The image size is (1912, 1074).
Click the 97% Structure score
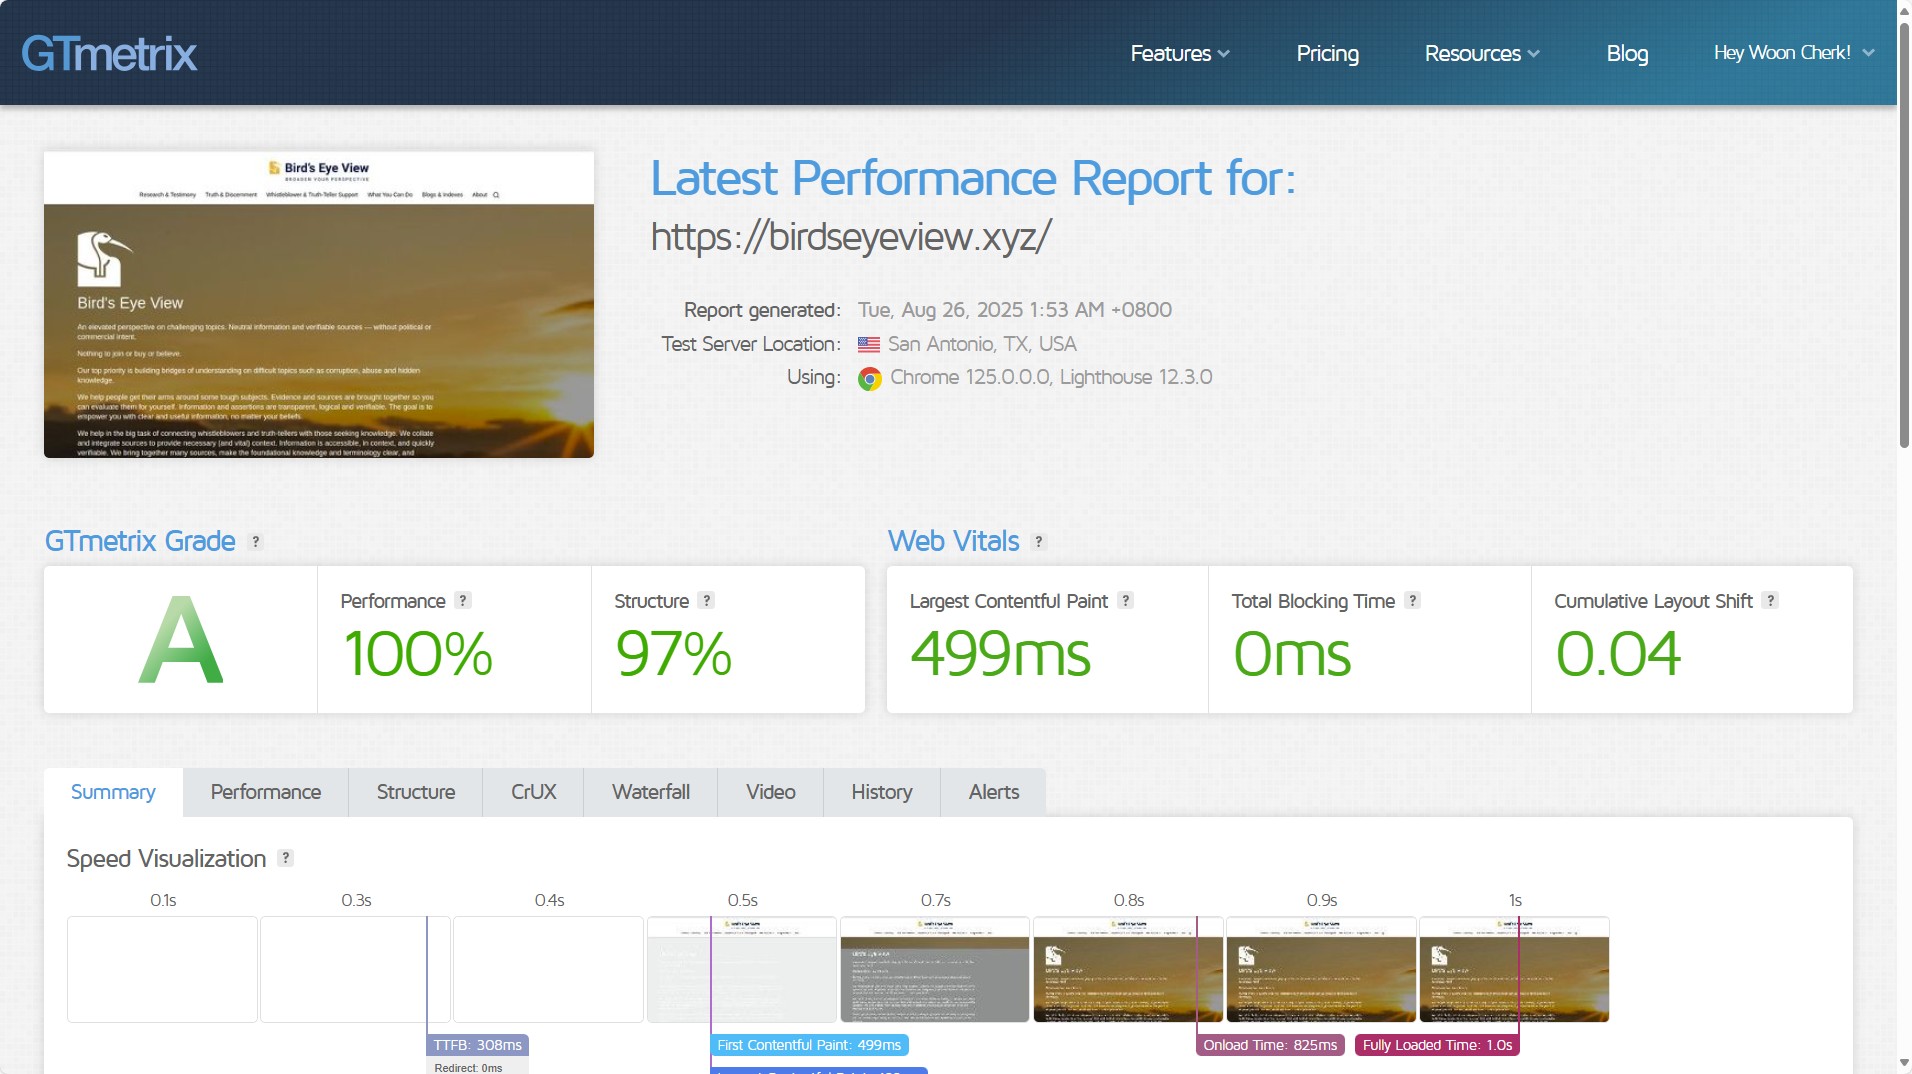click(x=674, y=654)
